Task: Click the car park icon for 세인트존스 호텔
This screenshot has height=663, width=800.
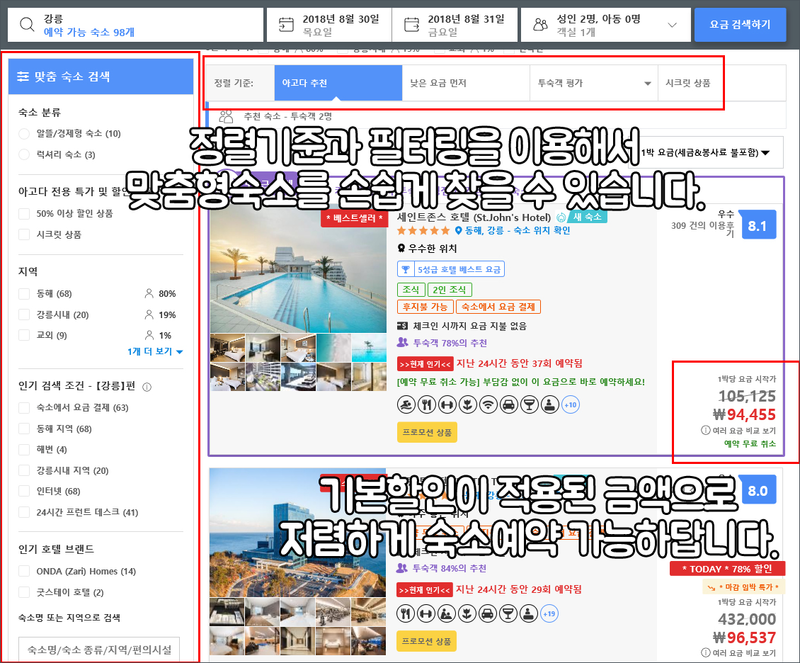Action: (509, 405)
